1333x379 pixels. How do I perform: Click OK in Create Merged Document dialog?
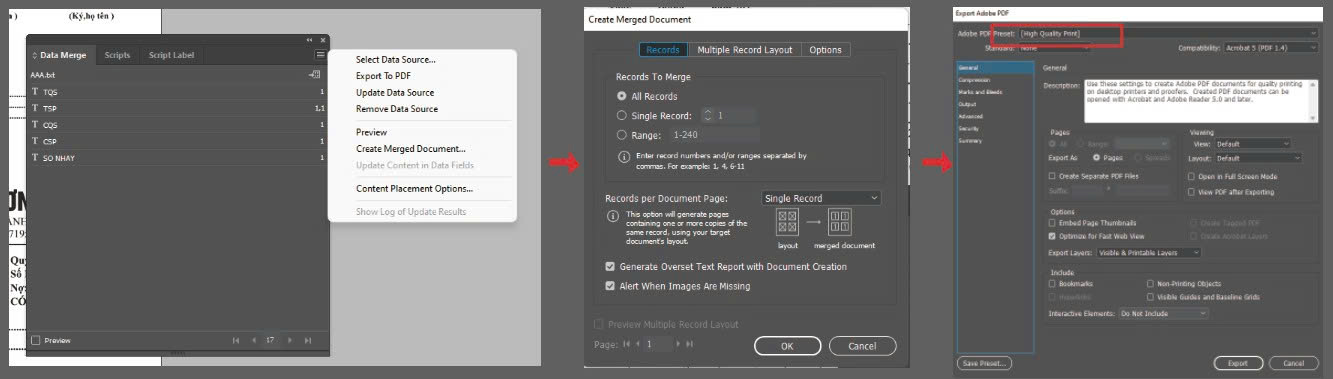pyautogui.click(x=787, y=346)
